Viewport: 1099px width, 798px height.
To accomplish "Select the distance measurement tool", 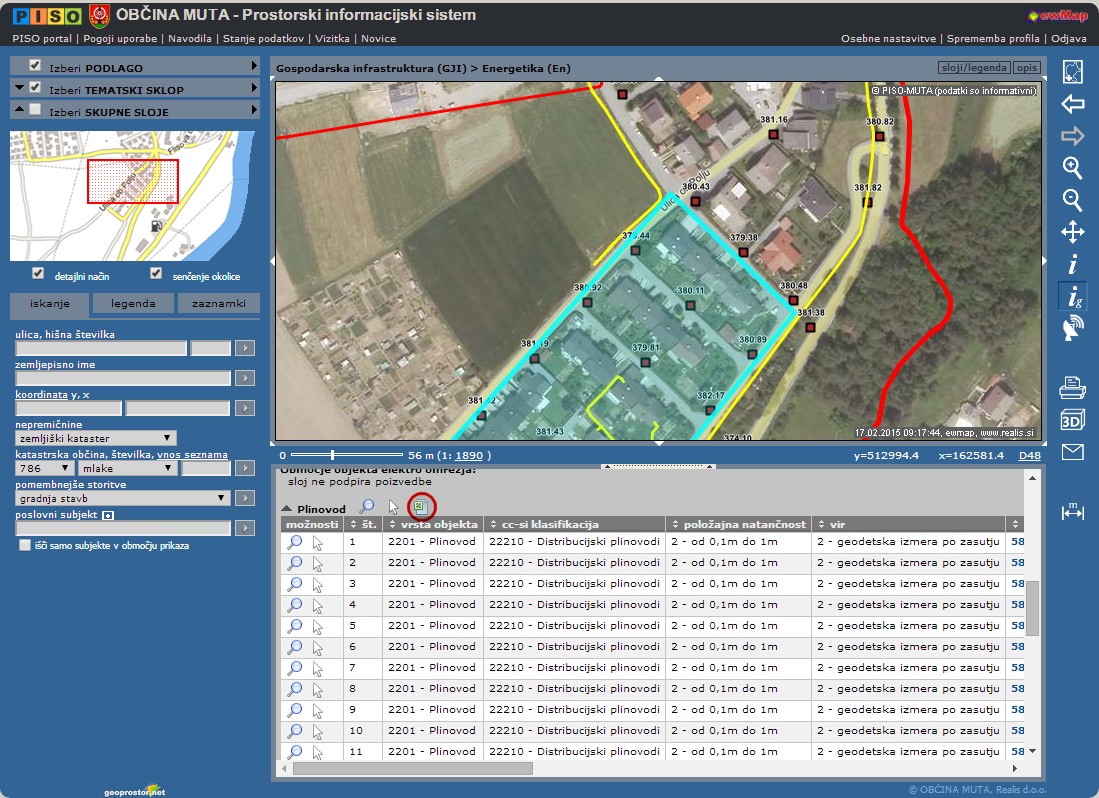I will (x=1072, y=512).
